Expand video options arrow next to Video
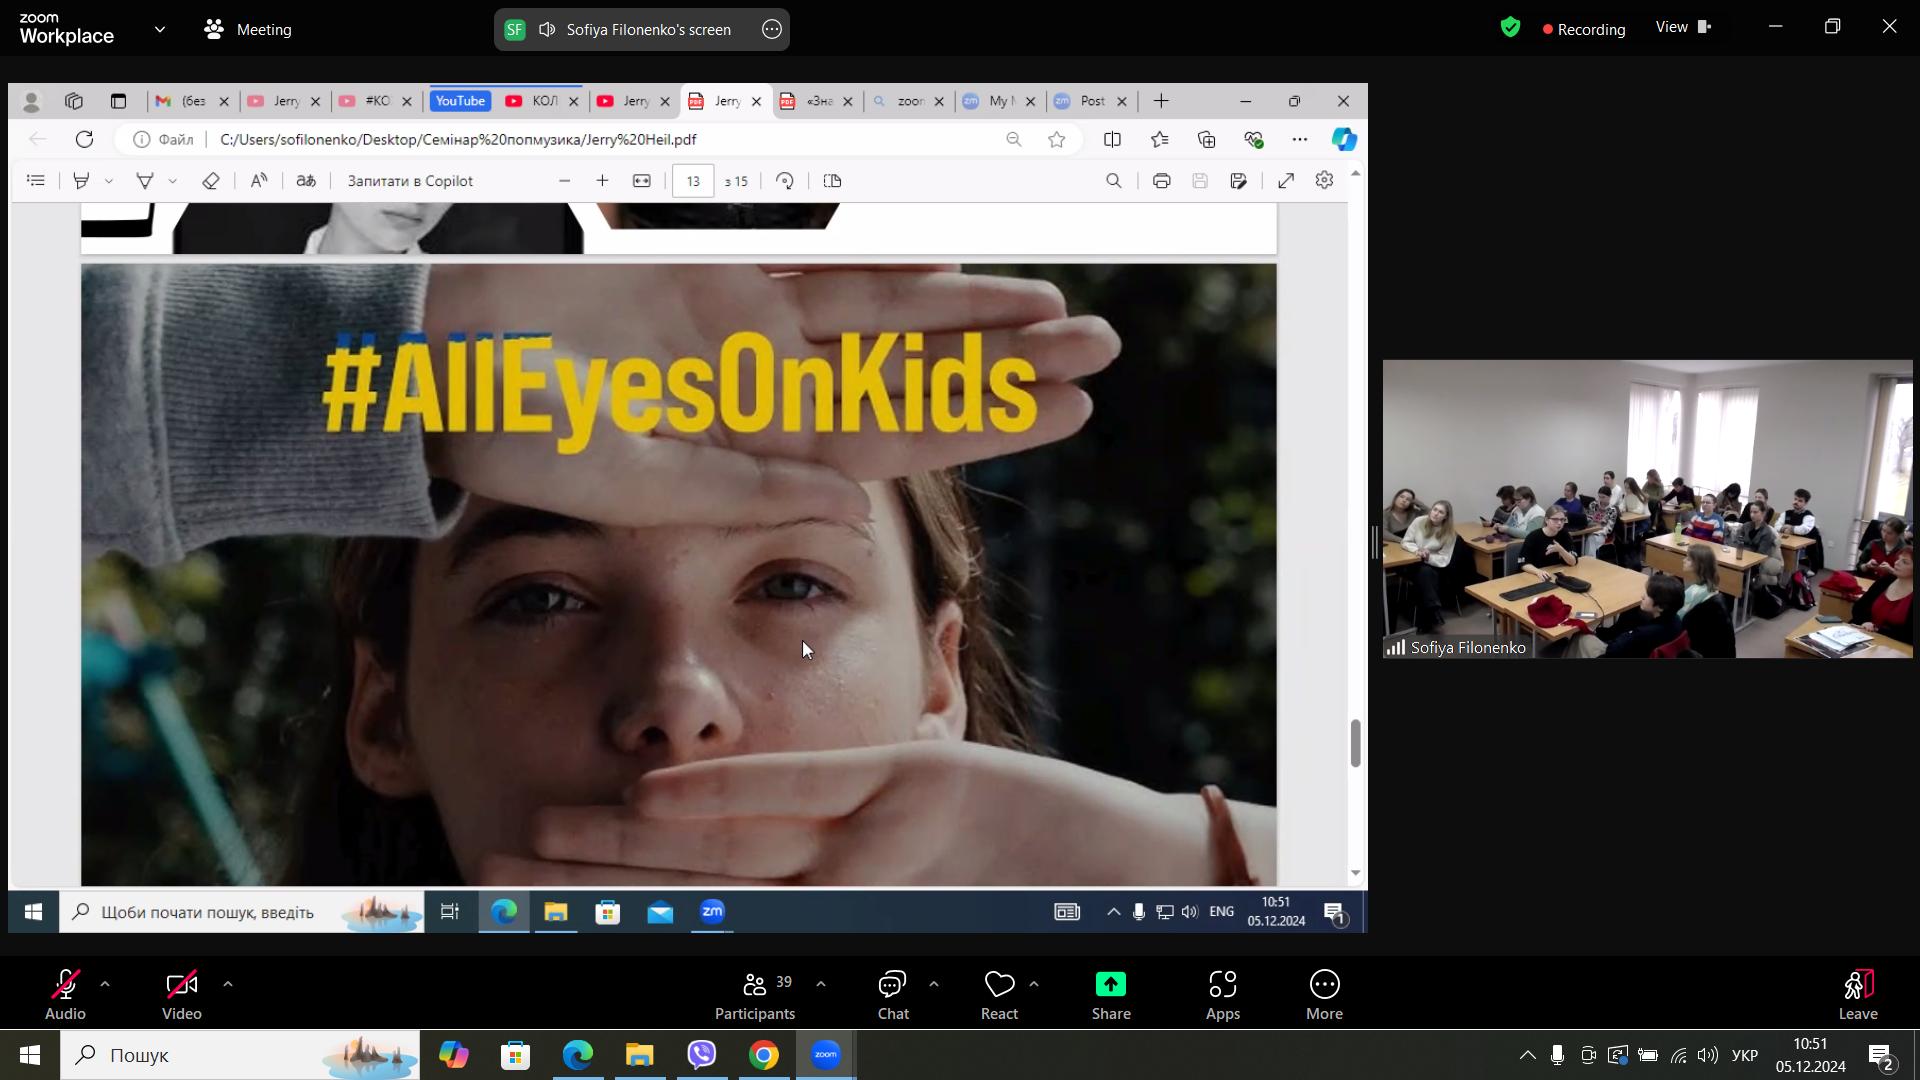Viewport: 1920px width, 1080px height. point(228,984)
